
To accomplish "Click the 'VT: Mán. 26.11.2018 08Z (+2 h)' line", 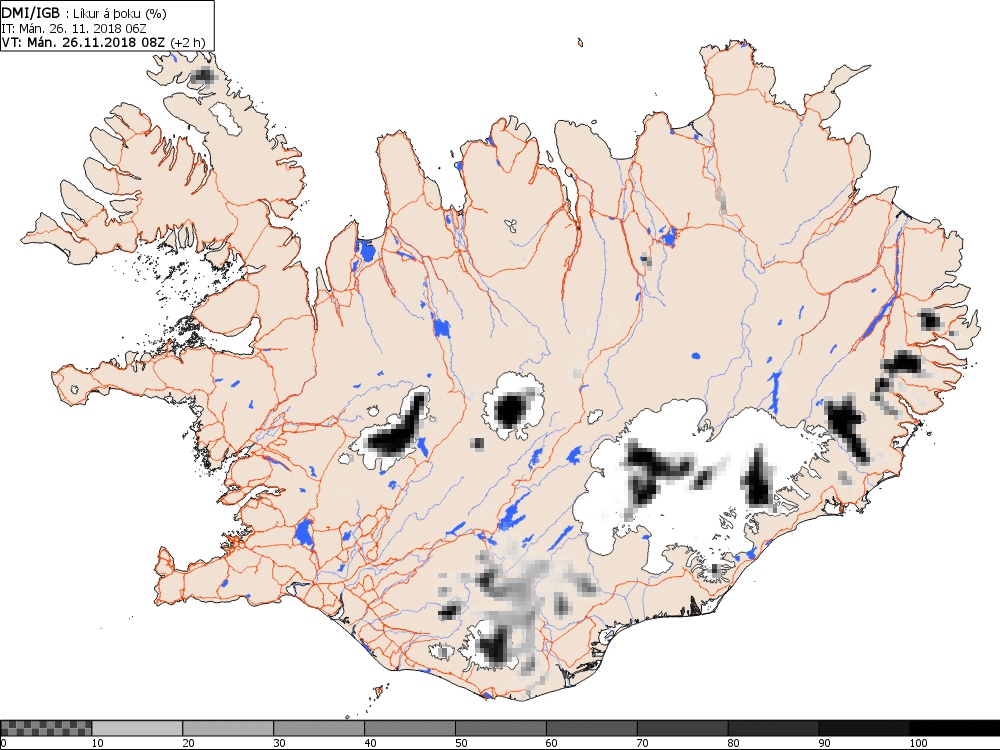I will pos(103,42).
